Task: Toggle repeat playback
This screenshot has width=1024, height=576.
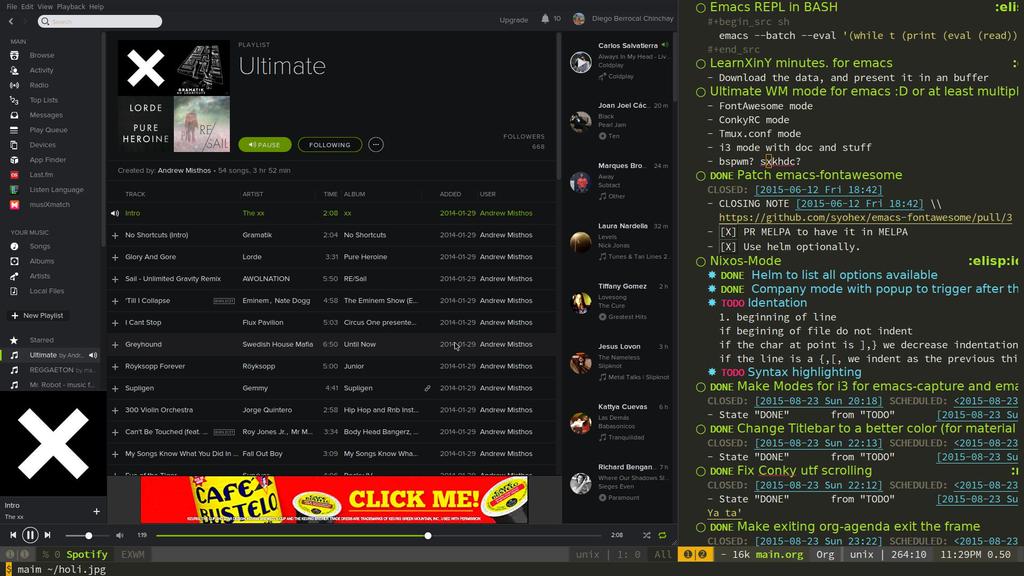Action: 662,536
